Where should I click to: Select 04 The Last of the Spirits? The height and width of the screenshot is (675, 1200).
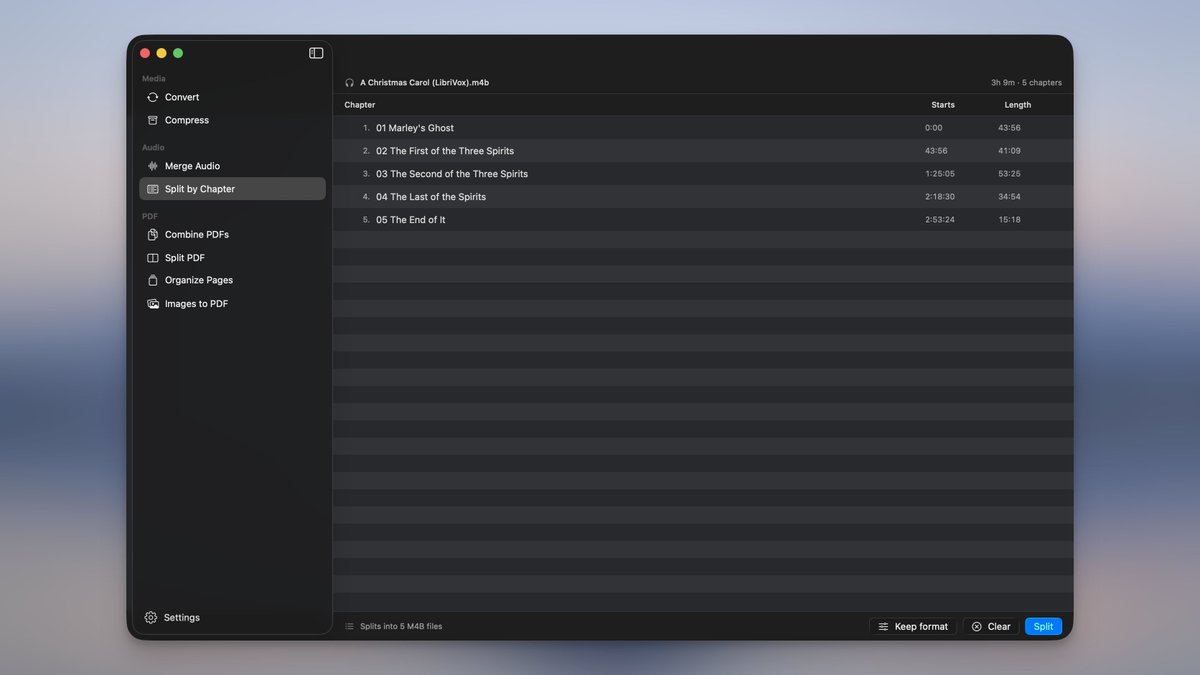703,197
